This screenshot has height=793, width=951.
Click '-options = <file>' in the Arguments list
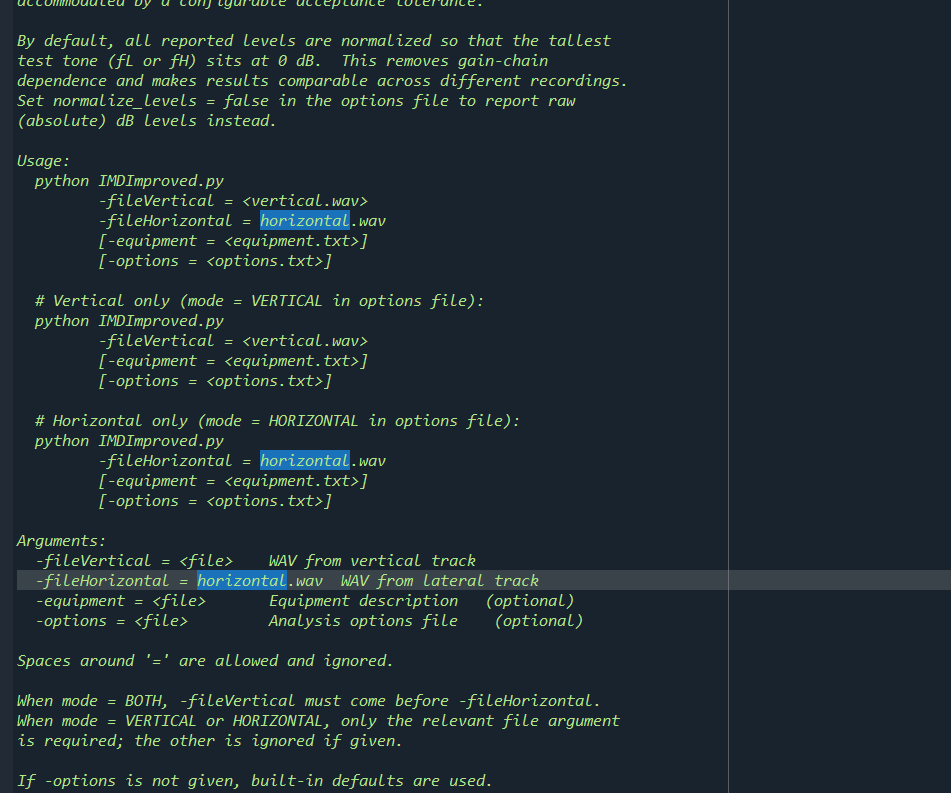112,622
